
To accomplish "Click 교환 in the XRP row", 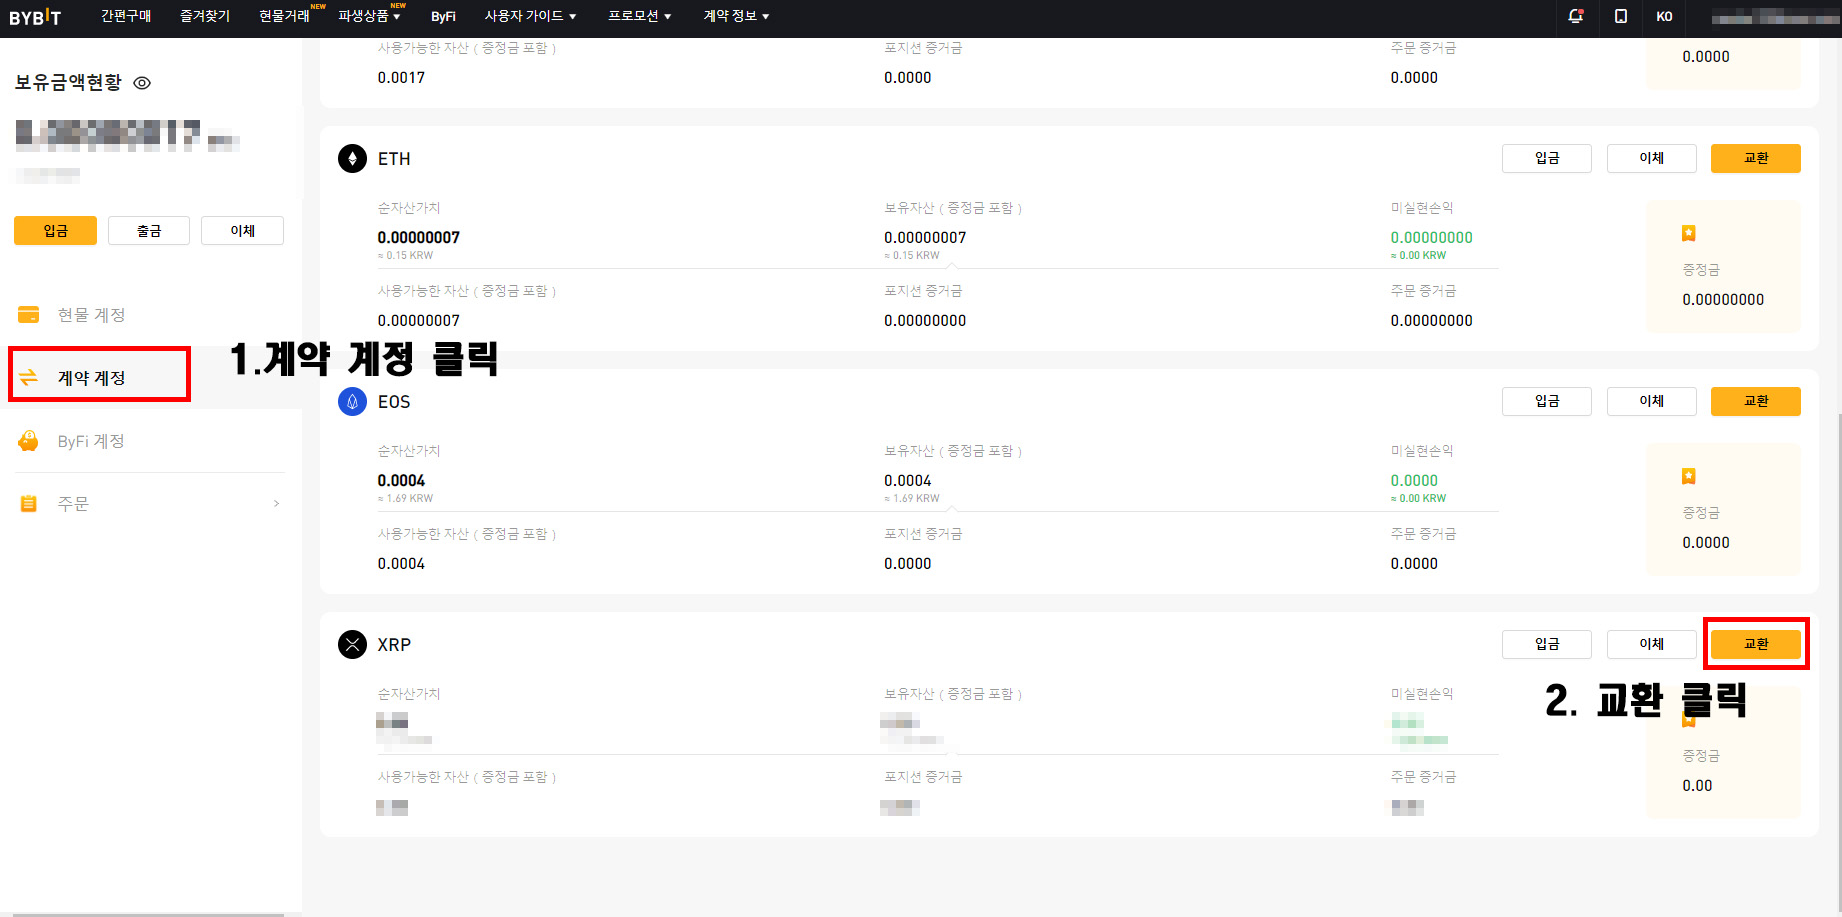I will click(1756, 644).
